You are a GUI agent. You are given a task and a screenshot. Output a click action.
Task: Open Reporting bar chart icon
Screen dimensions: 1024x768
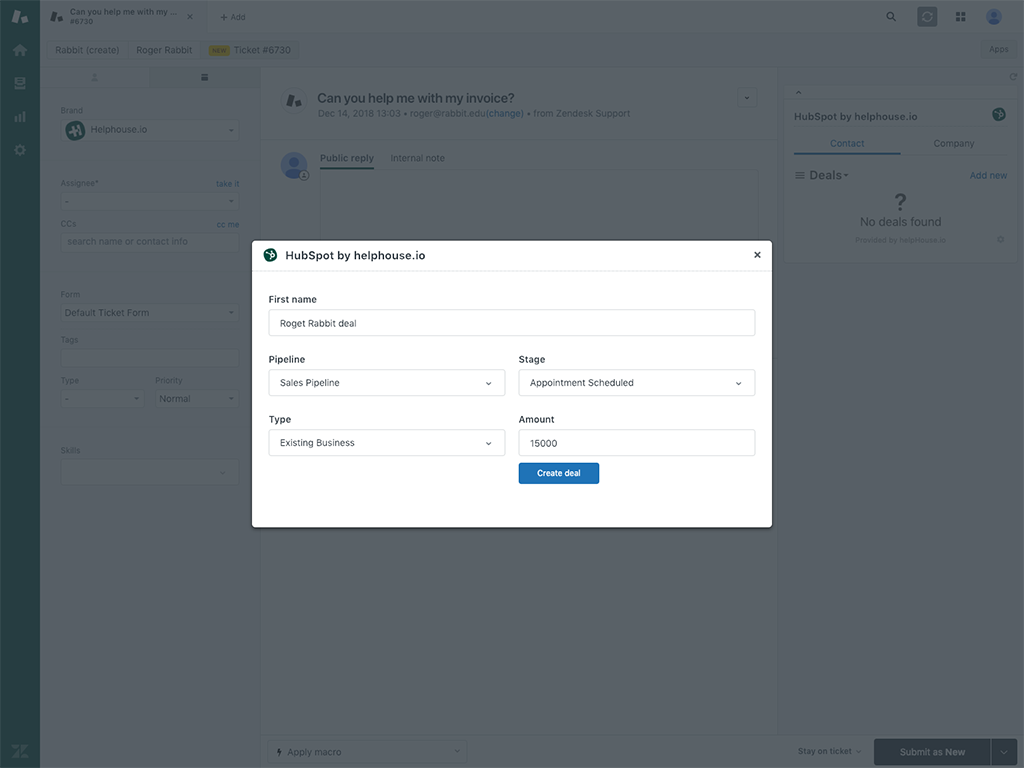(19, 117)
